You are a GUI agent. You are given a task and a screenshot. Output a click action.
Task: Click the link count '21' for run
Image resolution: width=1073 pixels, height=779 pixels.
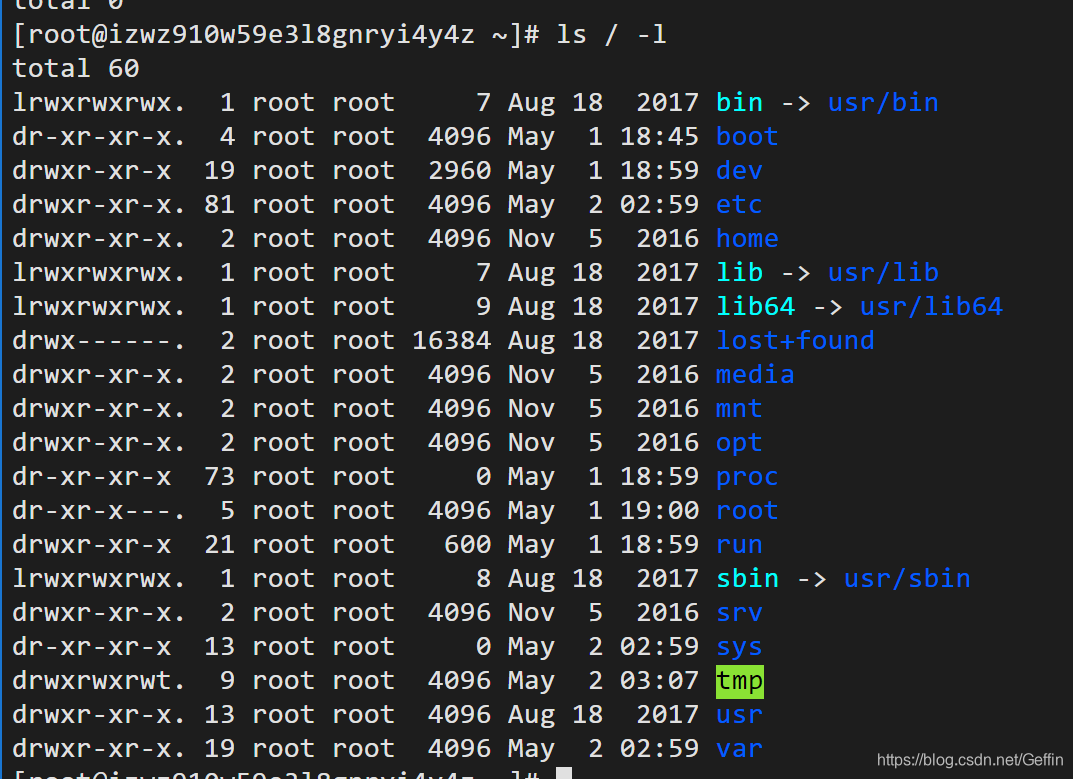220,544
